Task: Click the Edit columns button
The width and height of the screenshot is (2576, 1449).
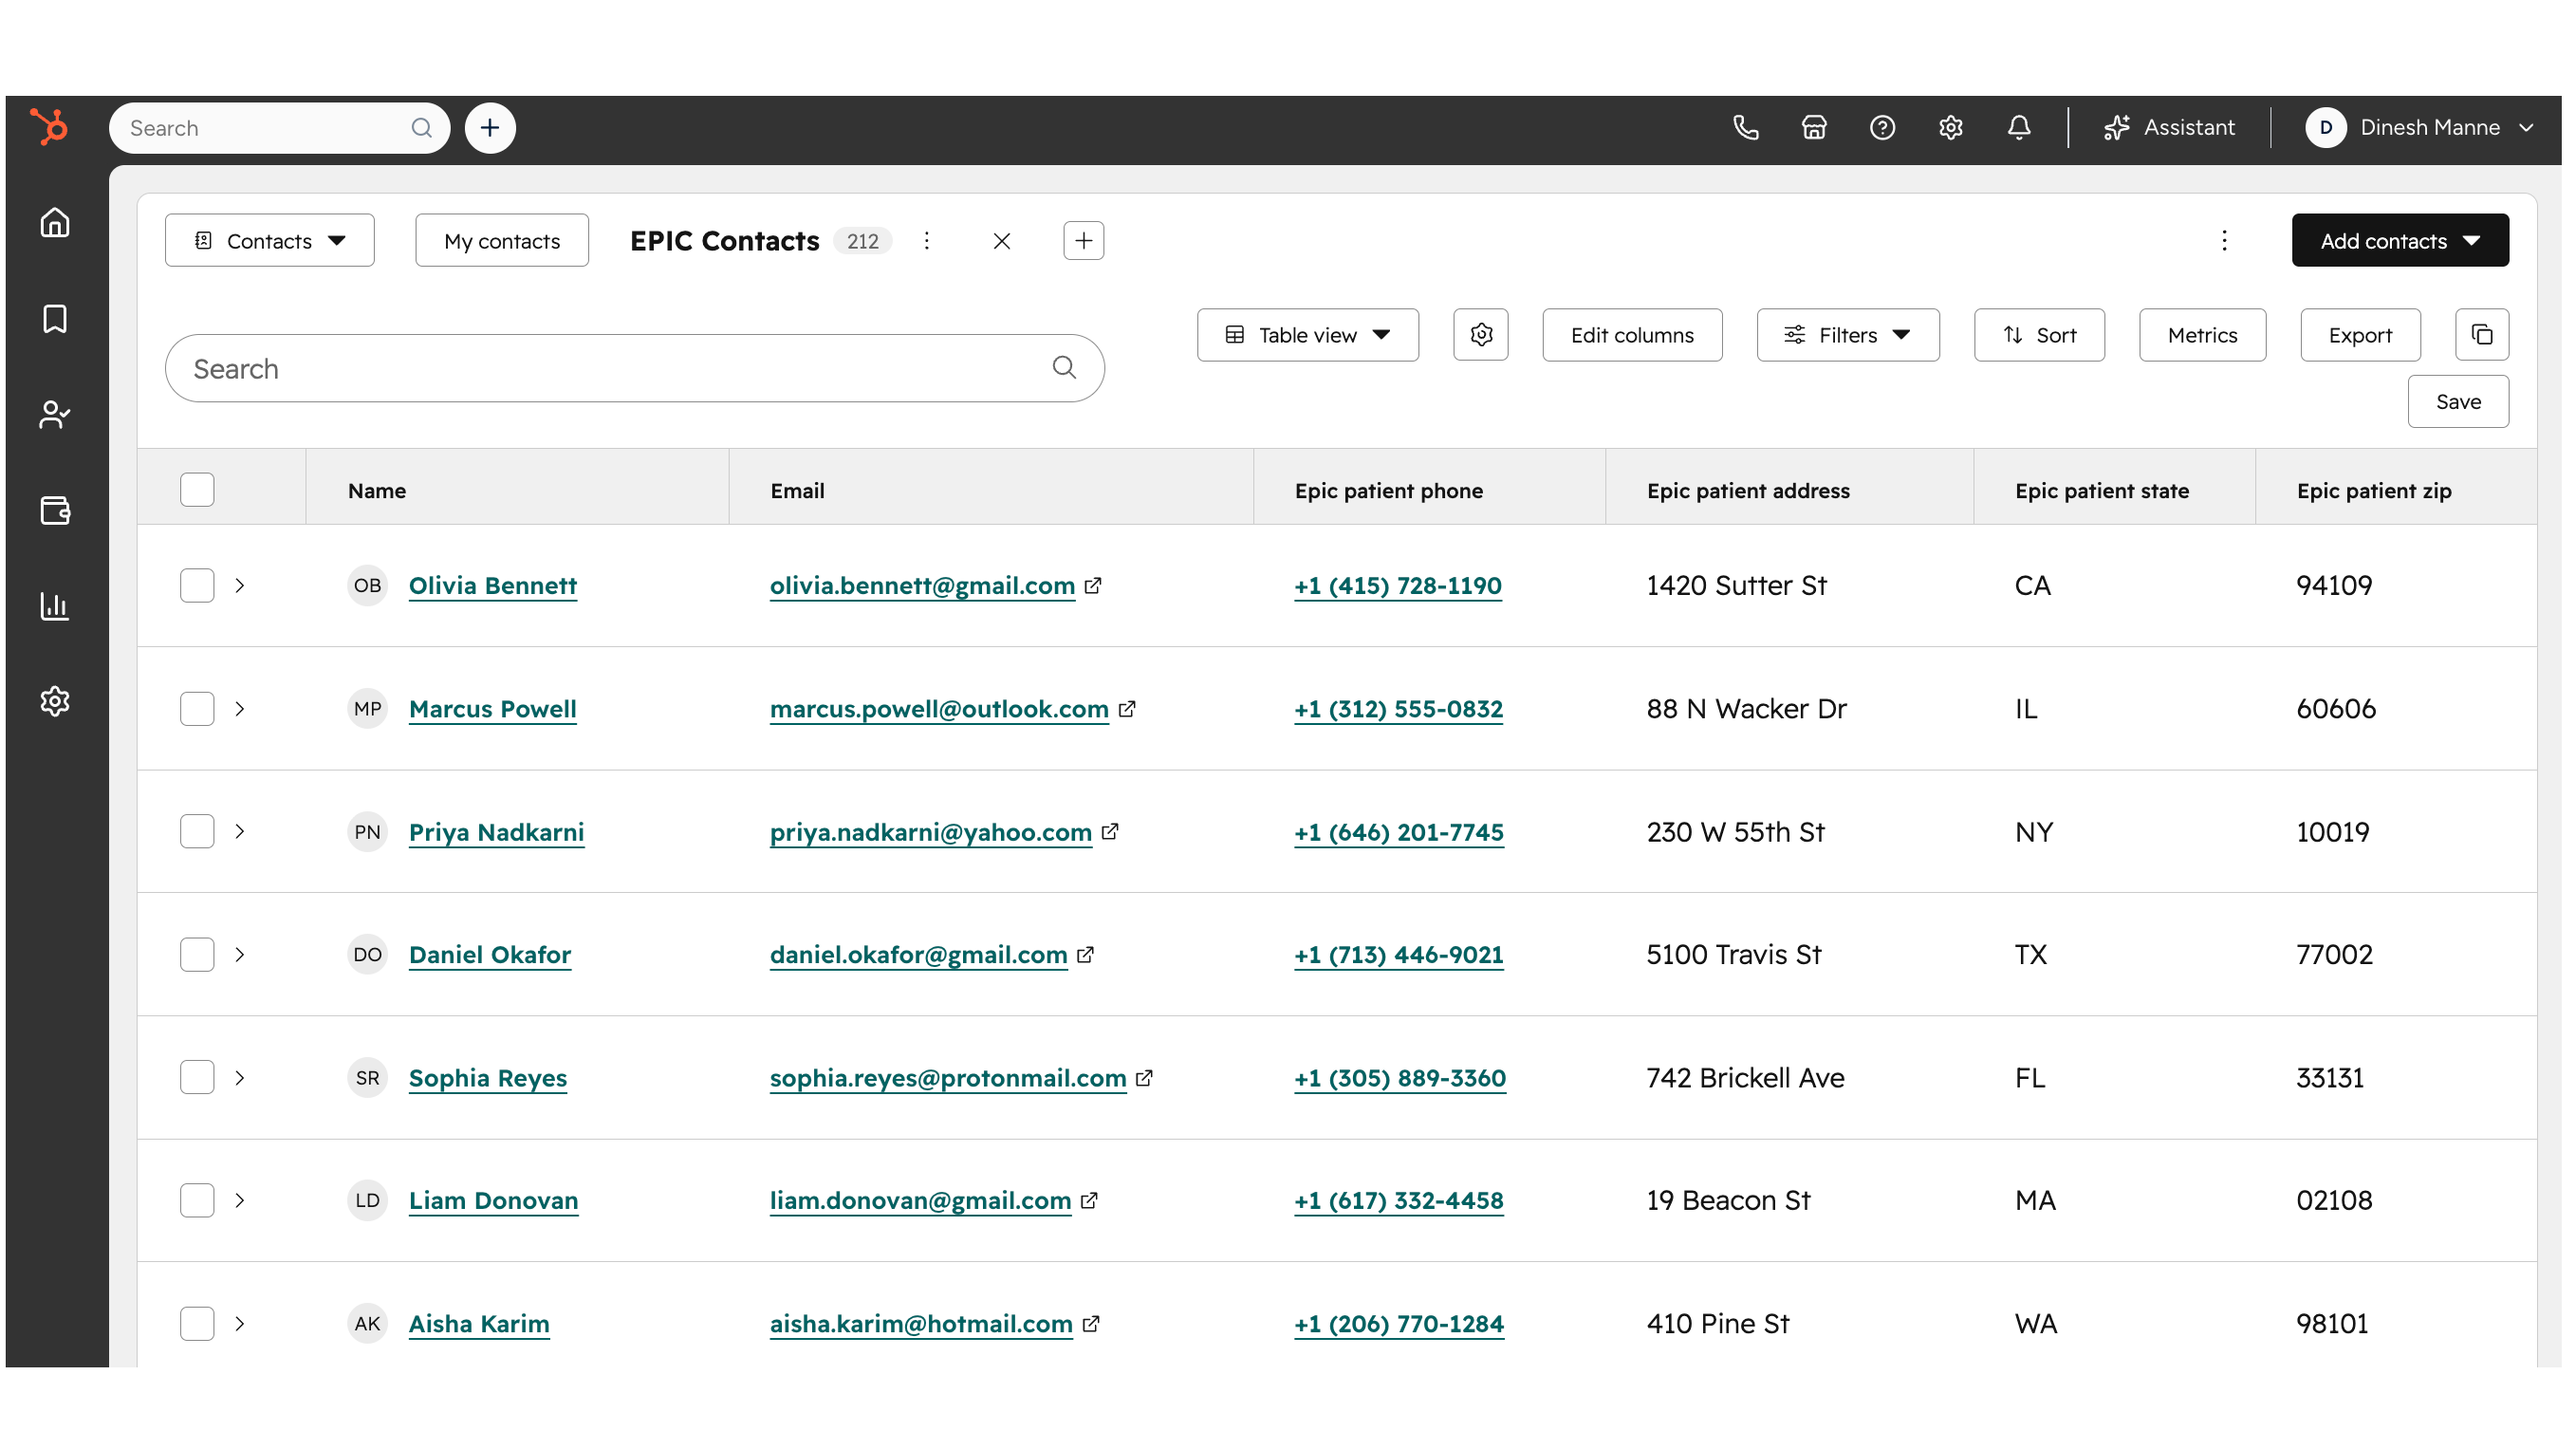Action: (x=1632, y=335)
